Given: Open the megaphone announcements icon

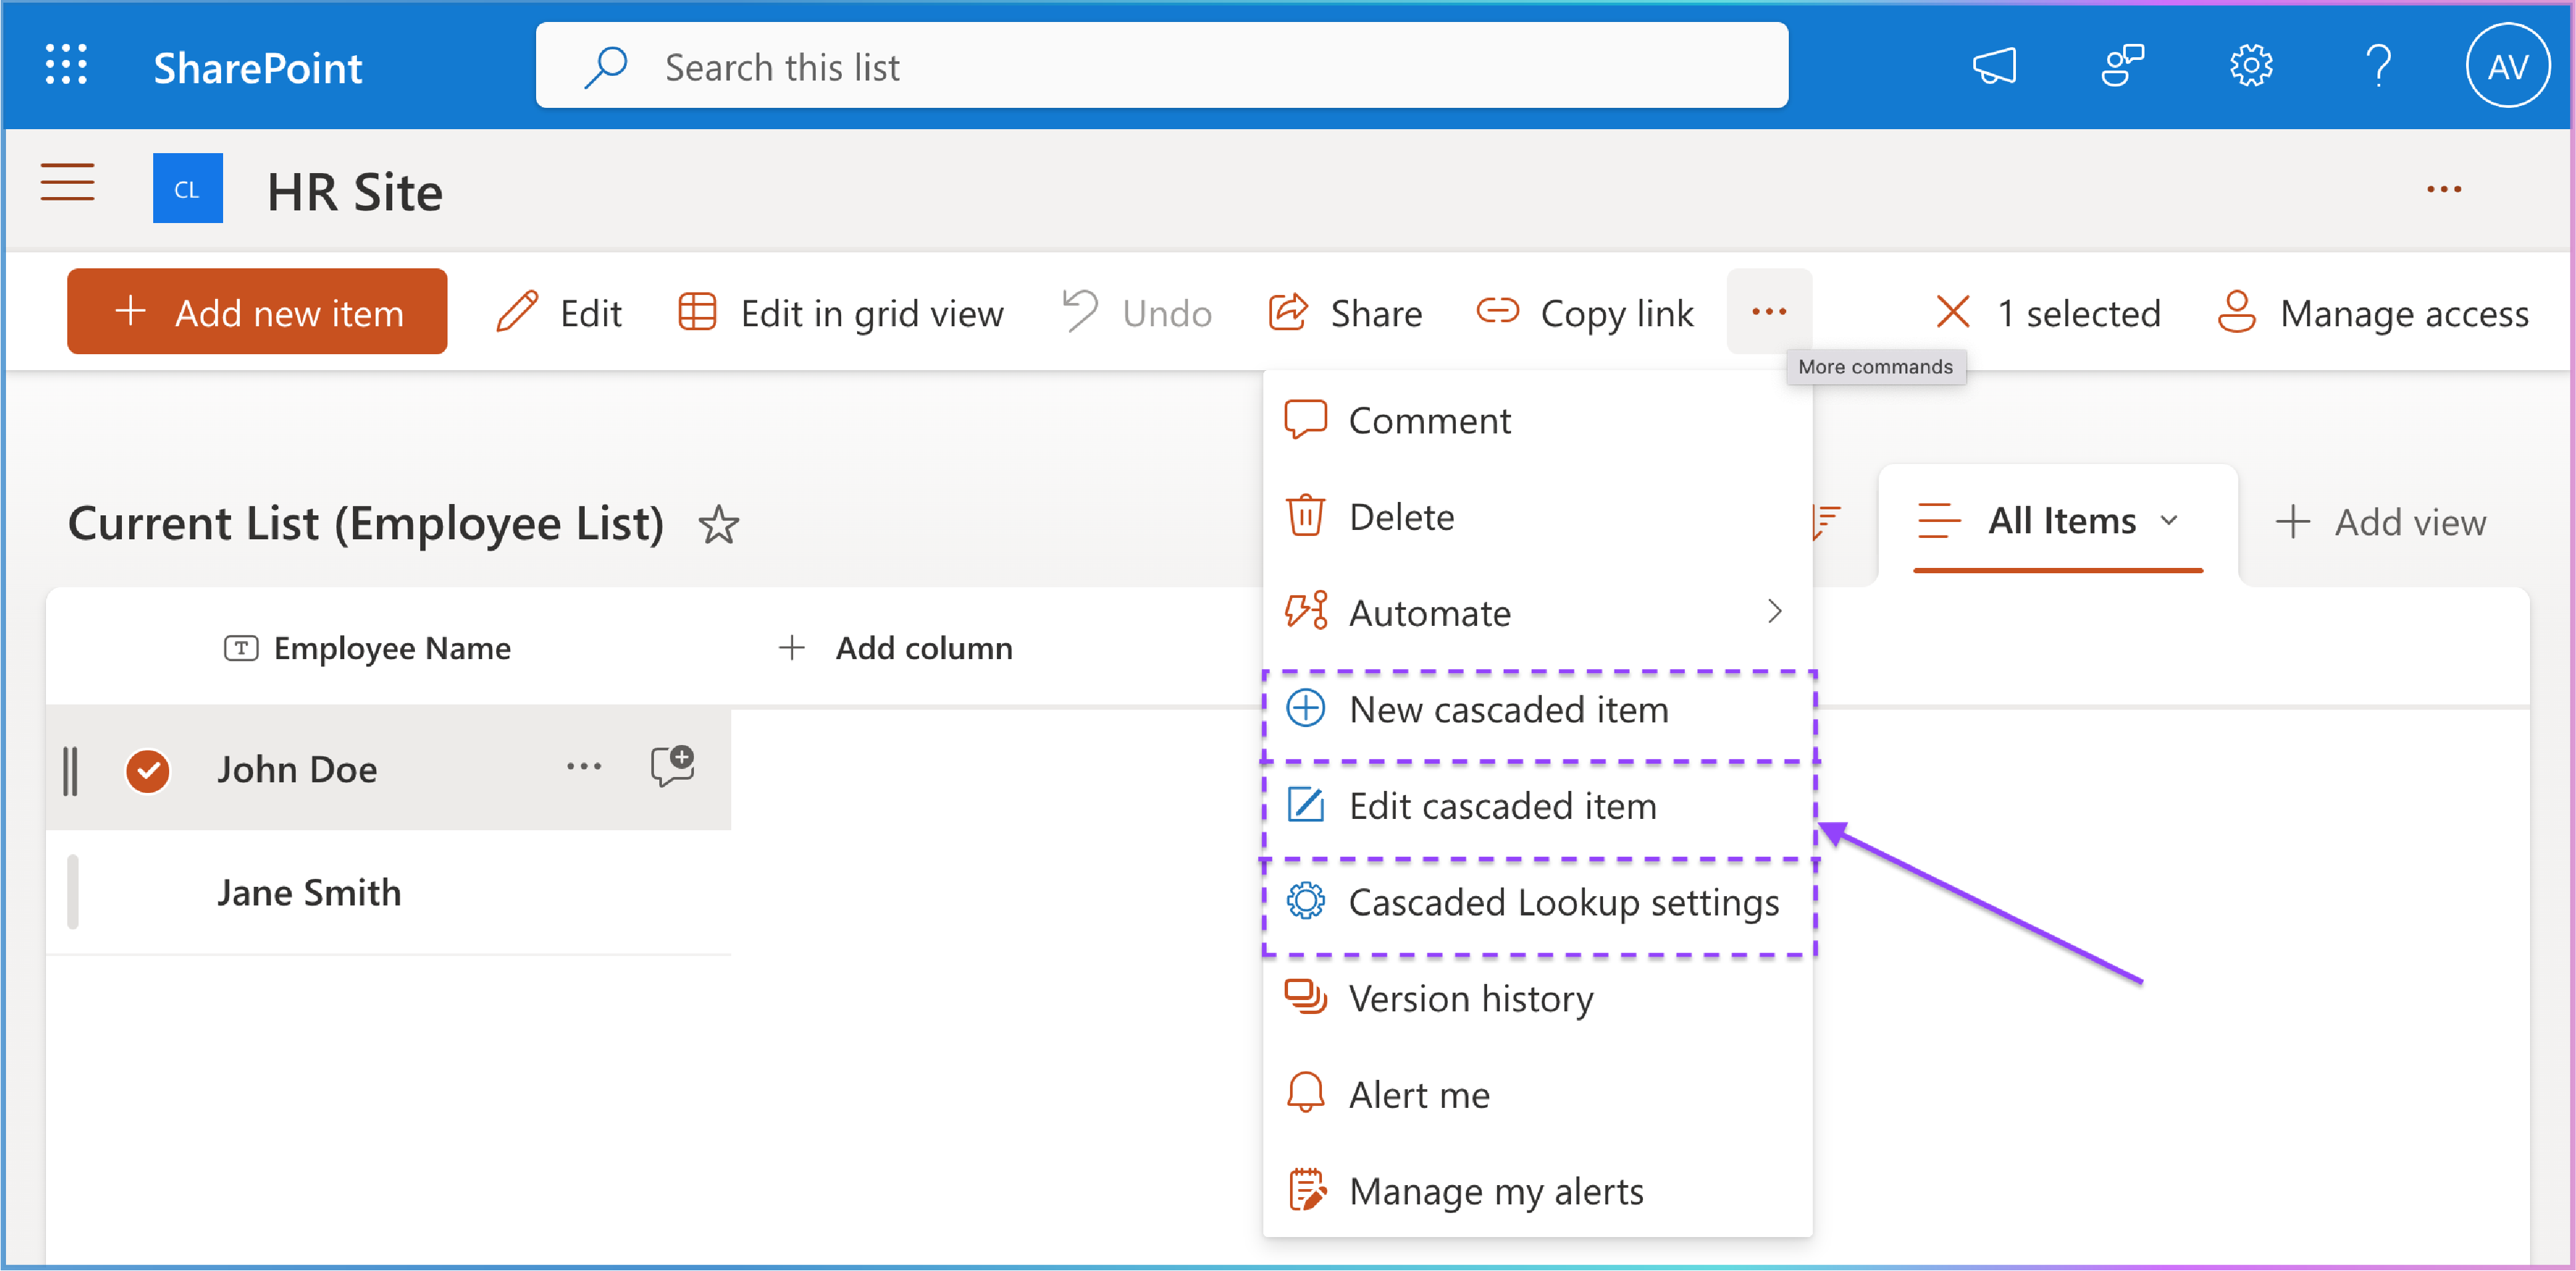Looking at the screenshot, I should click(1994, 66).
